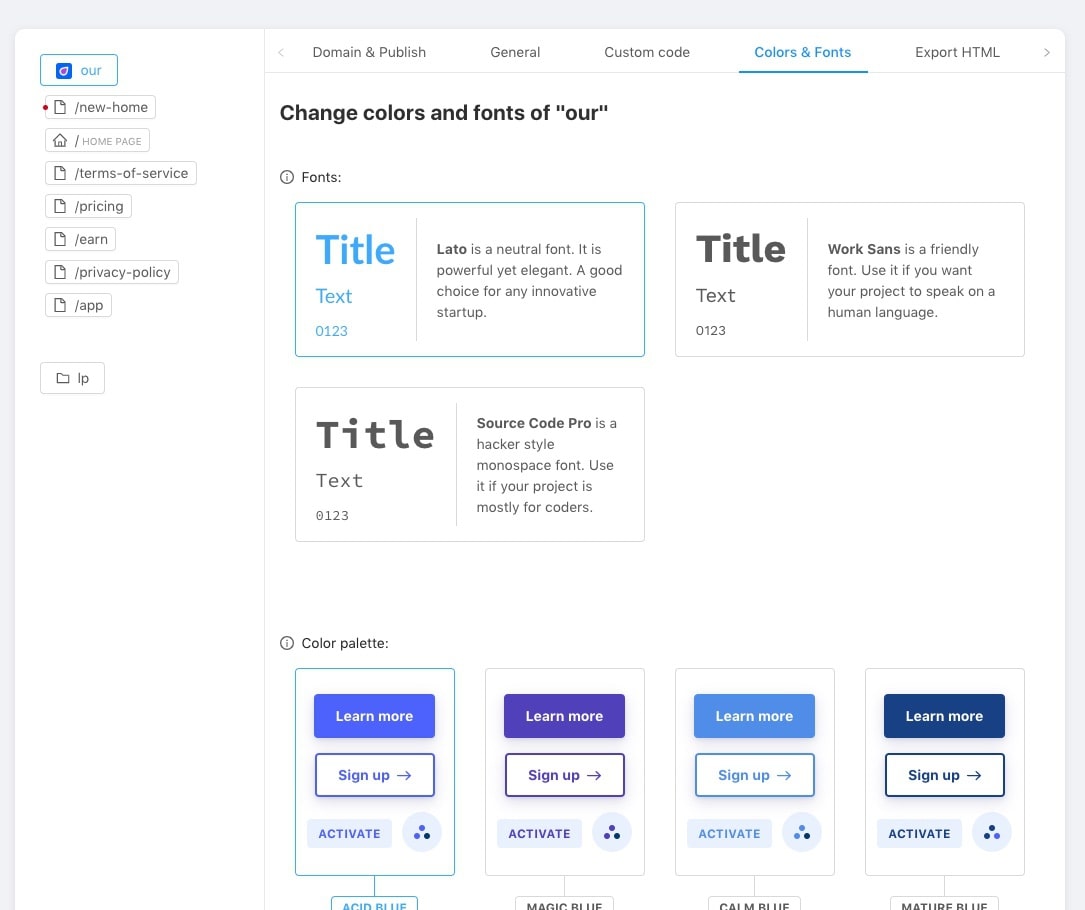
Task: Select the Lato font card
Action: pyautogui.click(x=469, y=279)
